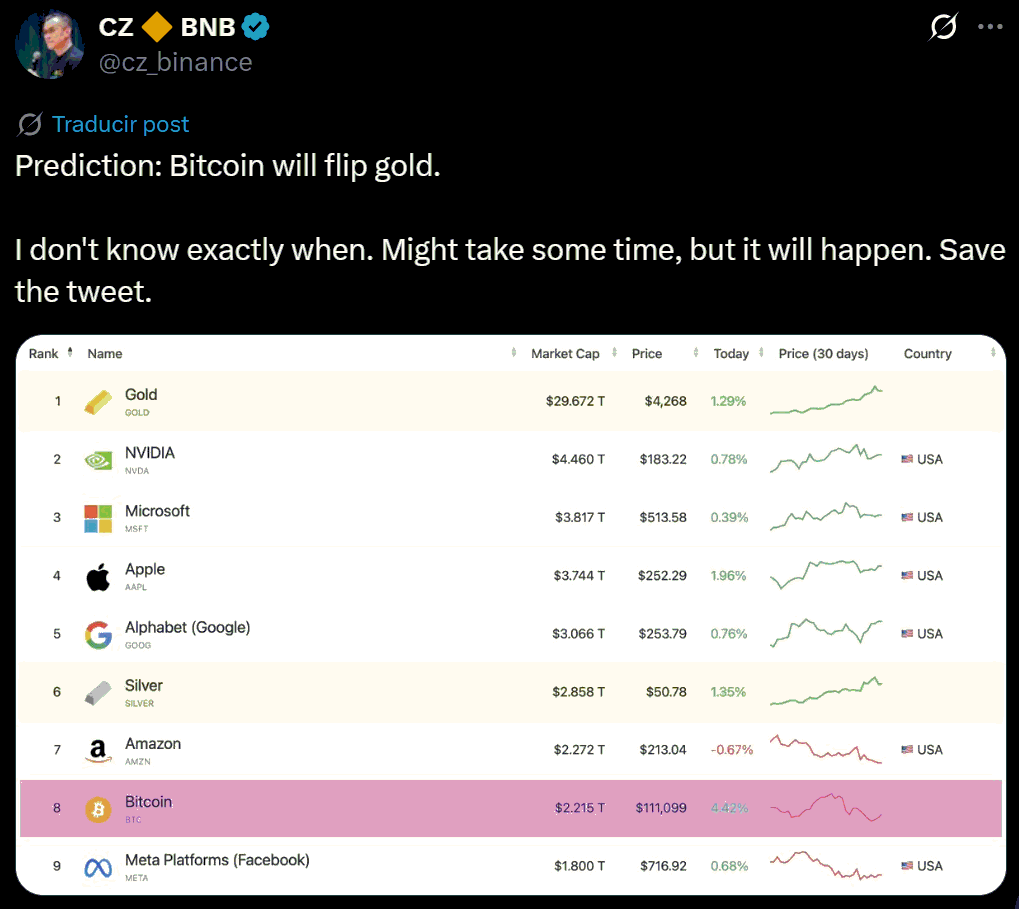The height and width of the screenshot is (909, 1019).
Task: Click the Google logo icon
Action: (x=98, y=634)
